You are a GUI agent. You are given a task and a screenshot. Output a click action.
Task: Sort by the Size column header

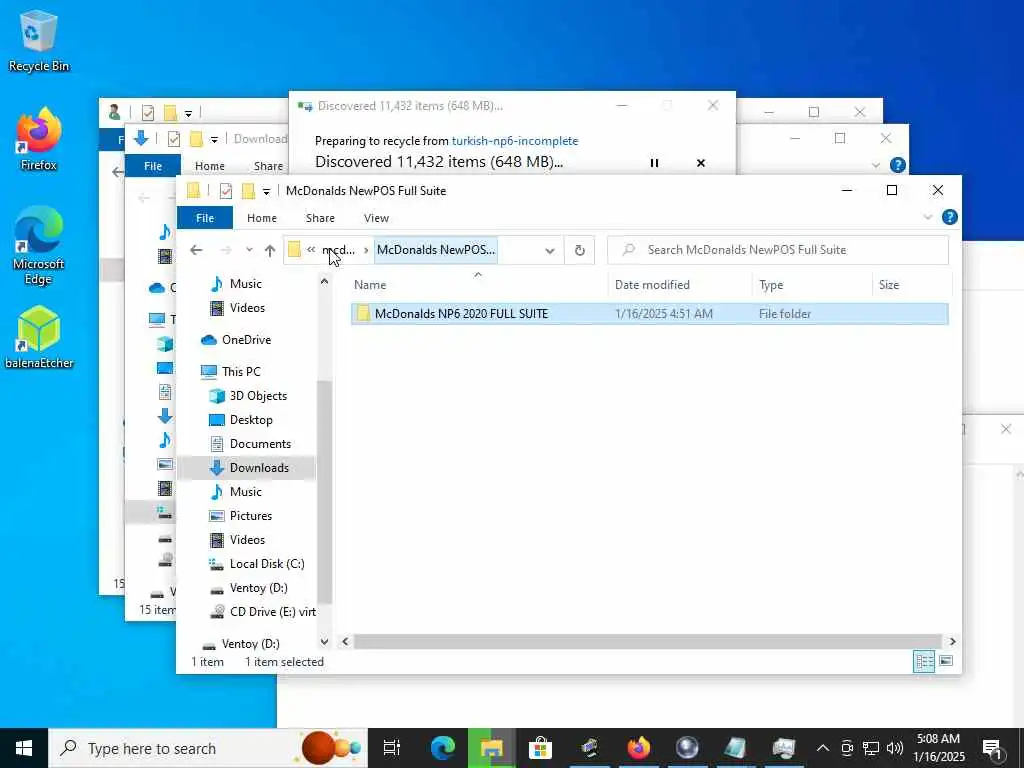click(x=888, y=285)
